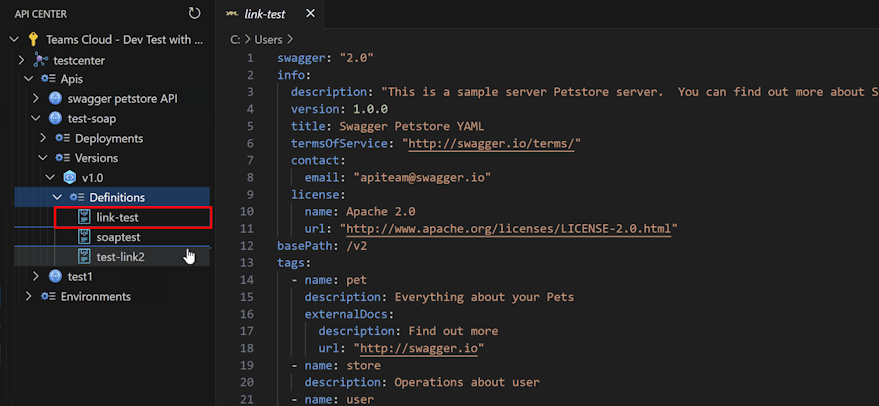
Task: Collapse the Teams Cloud subscription node
Action: [15, 40]
